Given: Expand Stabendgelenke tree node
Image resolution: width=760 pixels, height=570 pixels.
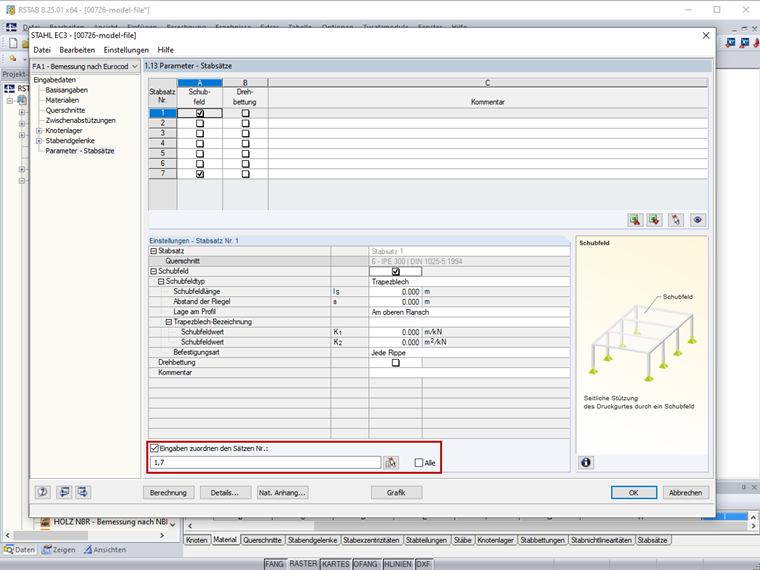Looking at the screenshot, I should [39, 141].
